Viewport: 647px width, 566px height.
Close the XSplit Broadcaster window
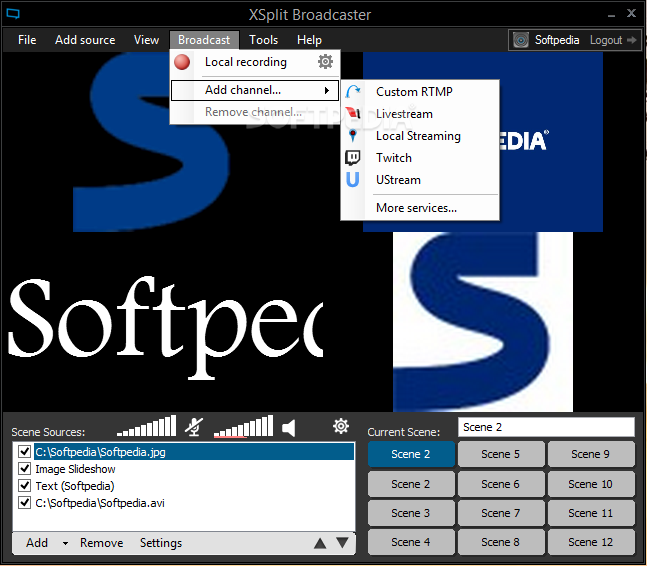[631, 13]
